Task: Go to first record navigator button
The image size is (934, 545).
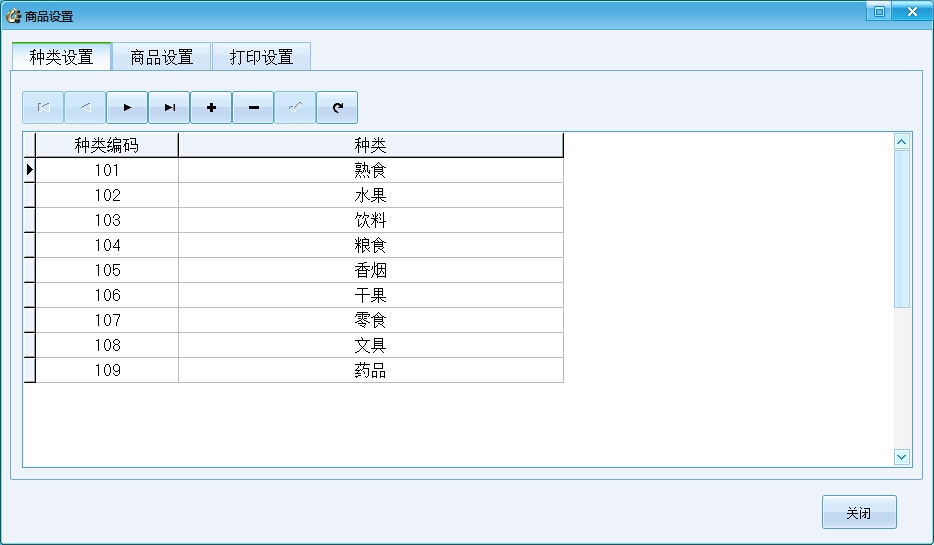Action: click(43, 107)
